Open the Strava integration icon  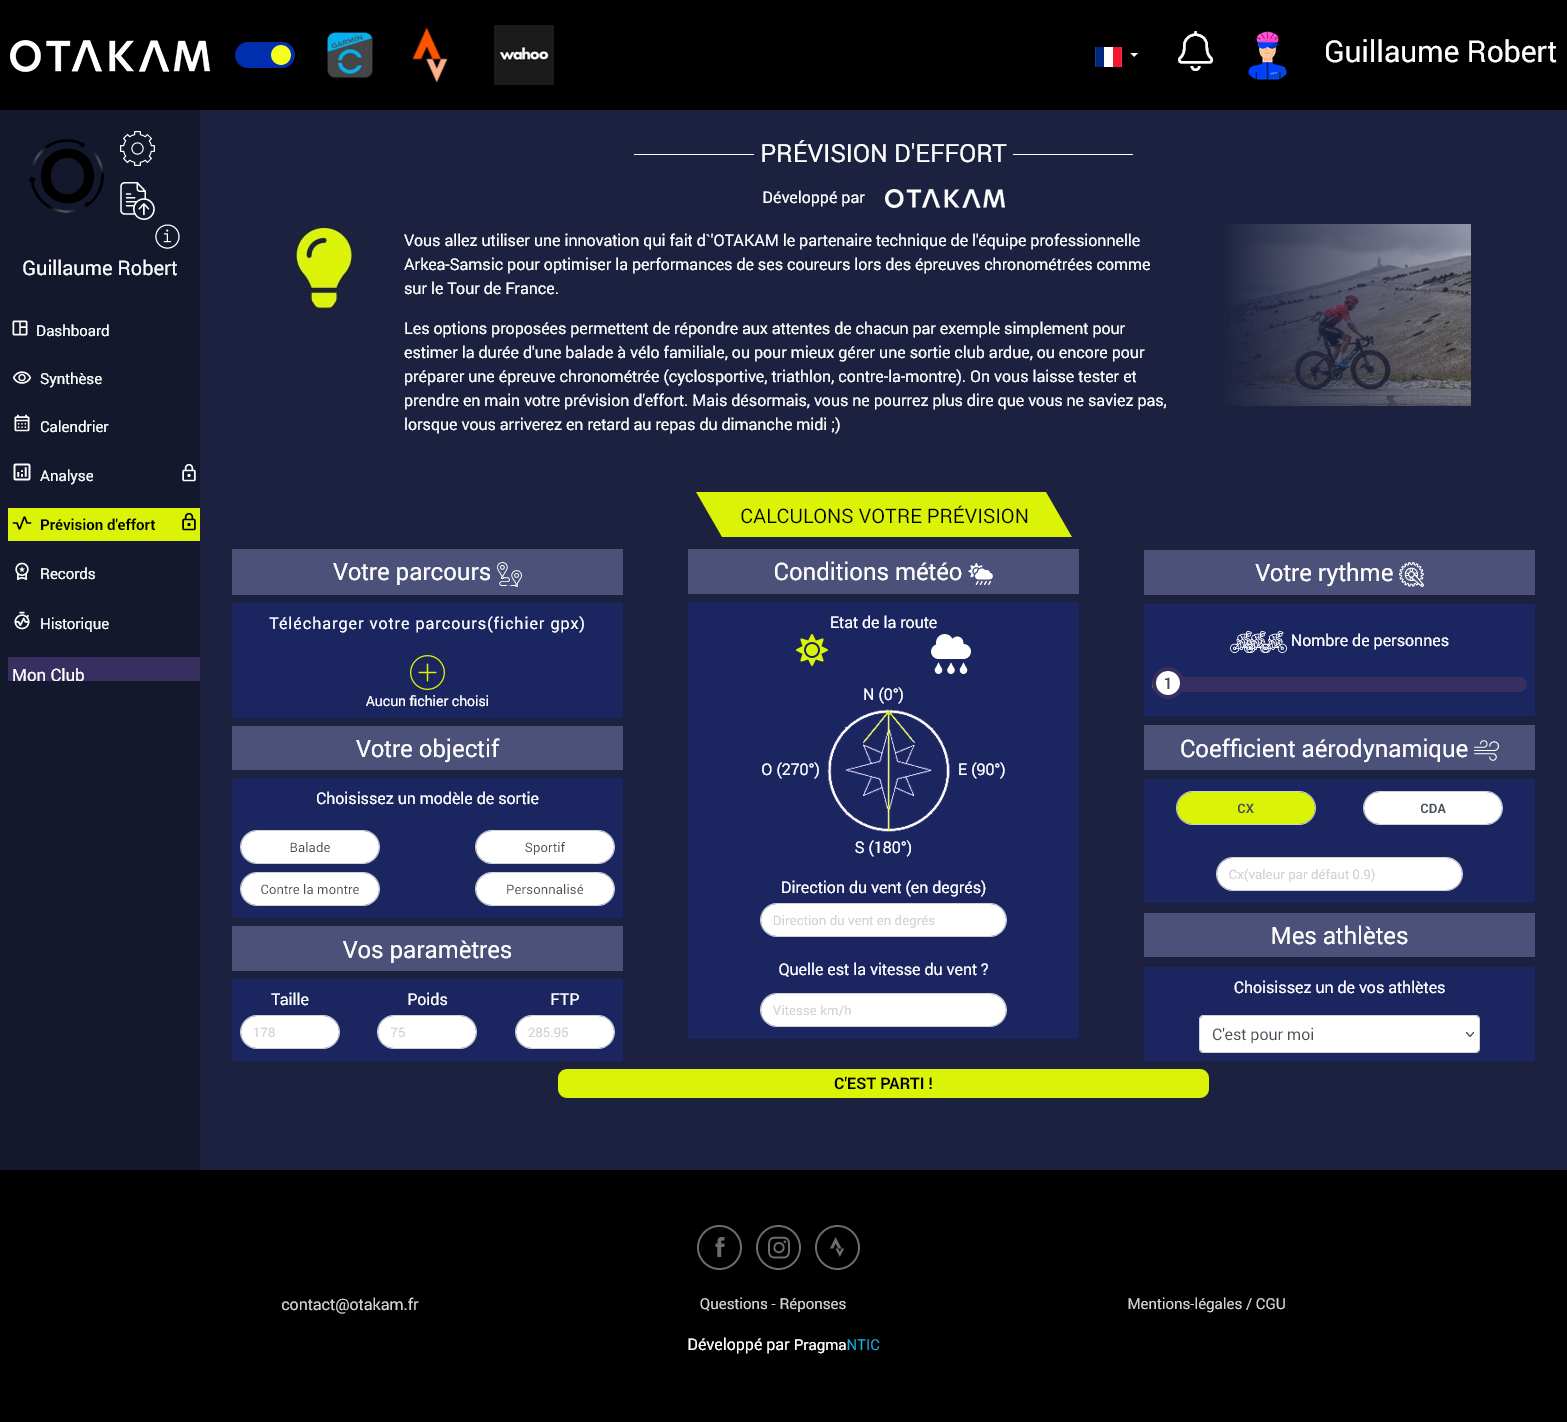pos(430,55)
